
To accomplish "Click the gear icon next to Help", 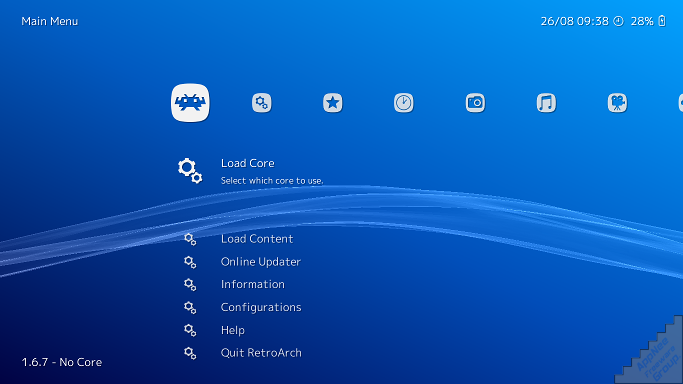I will (190, 330).
